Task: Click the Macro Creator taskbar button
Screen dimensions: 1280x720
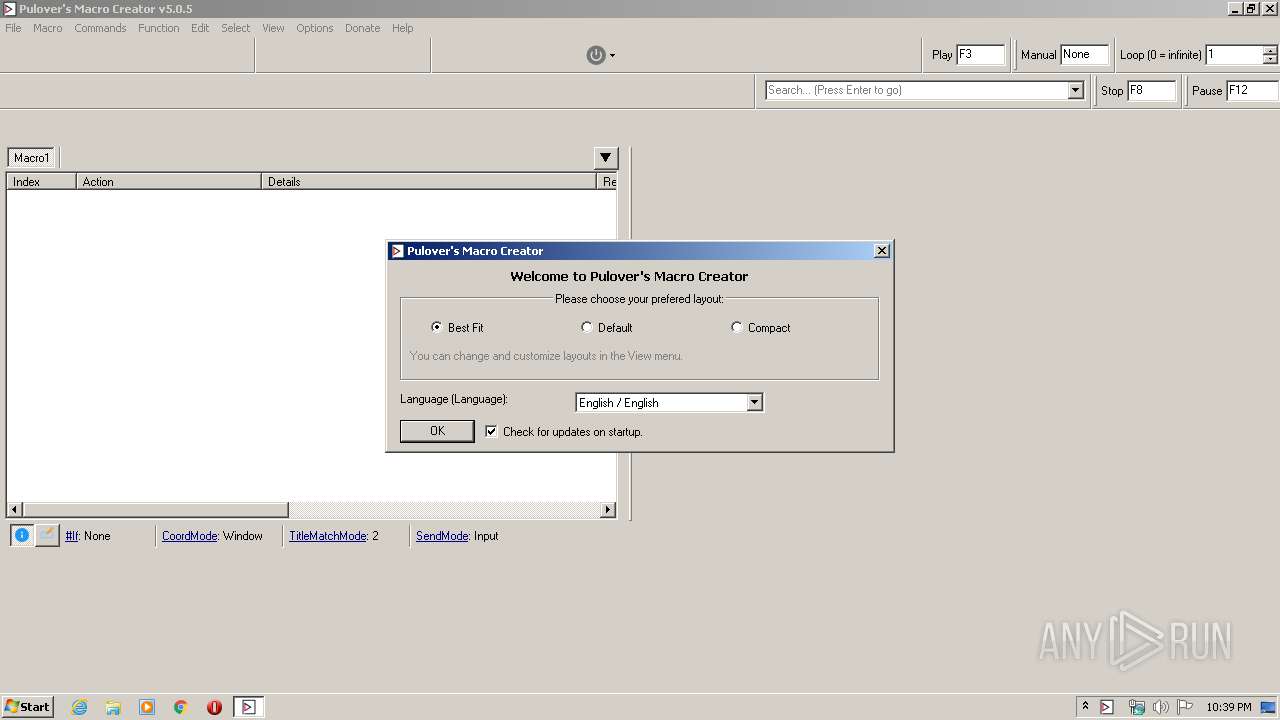Action: (x=248, y=707)
